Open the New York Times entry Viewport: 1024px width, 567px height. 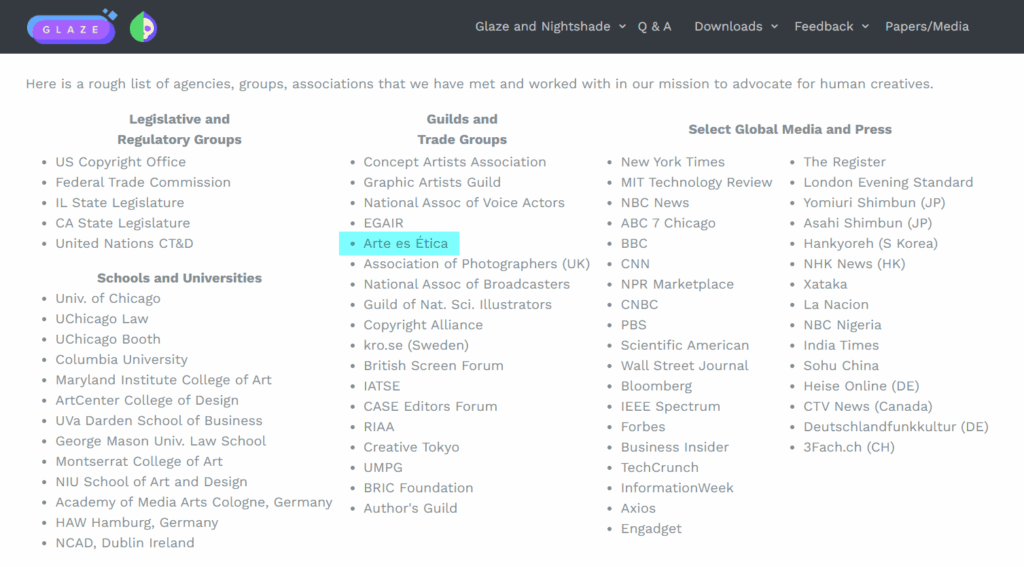pyautogui.click(x=672, y=162)
